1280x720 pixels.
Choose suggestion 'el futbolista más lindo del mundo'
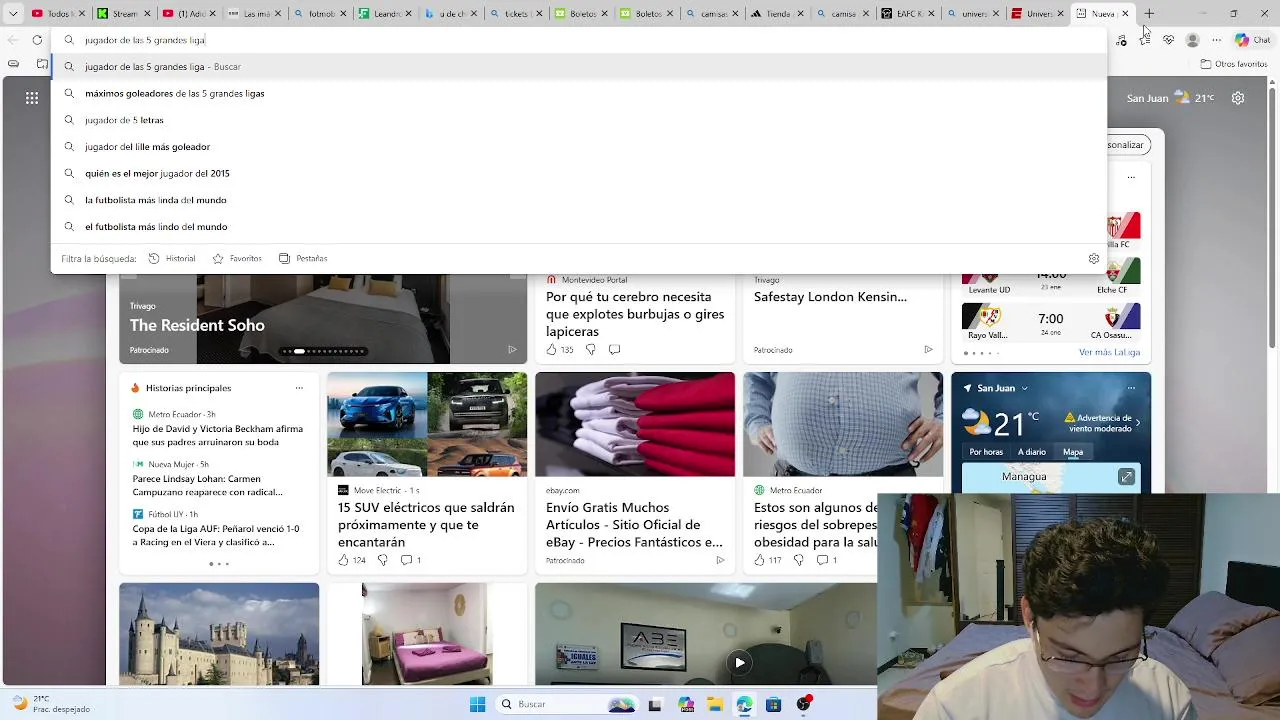tap(579, 226)
